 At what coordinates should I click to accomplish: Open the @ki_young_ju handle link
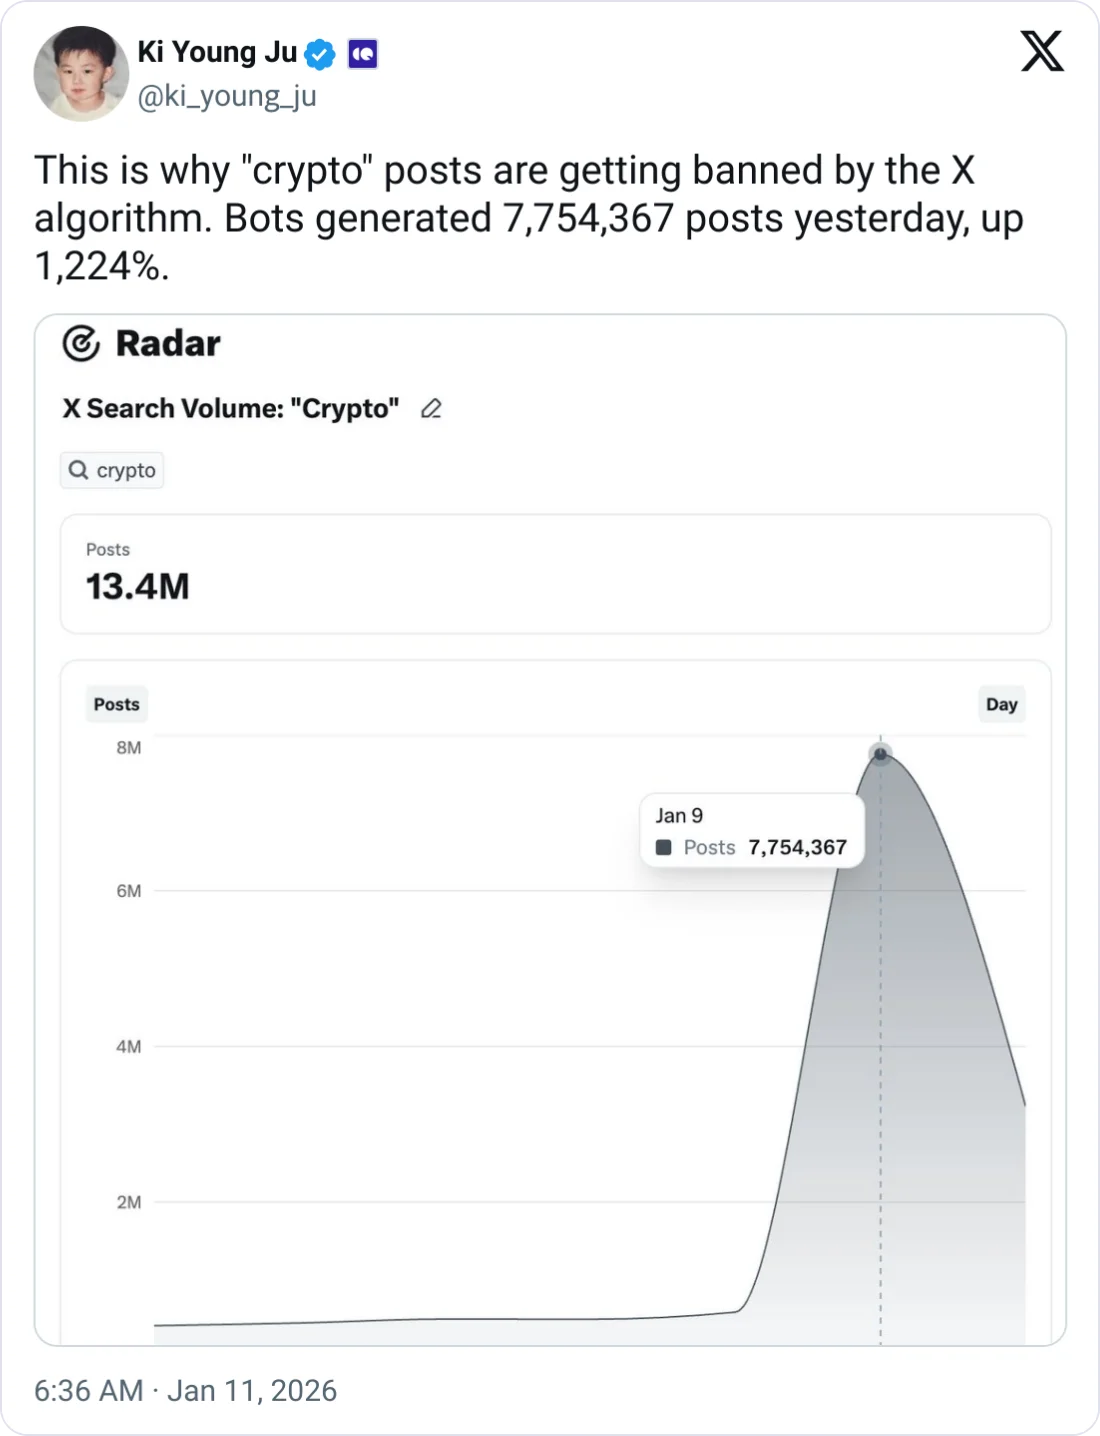click(226, 96)
